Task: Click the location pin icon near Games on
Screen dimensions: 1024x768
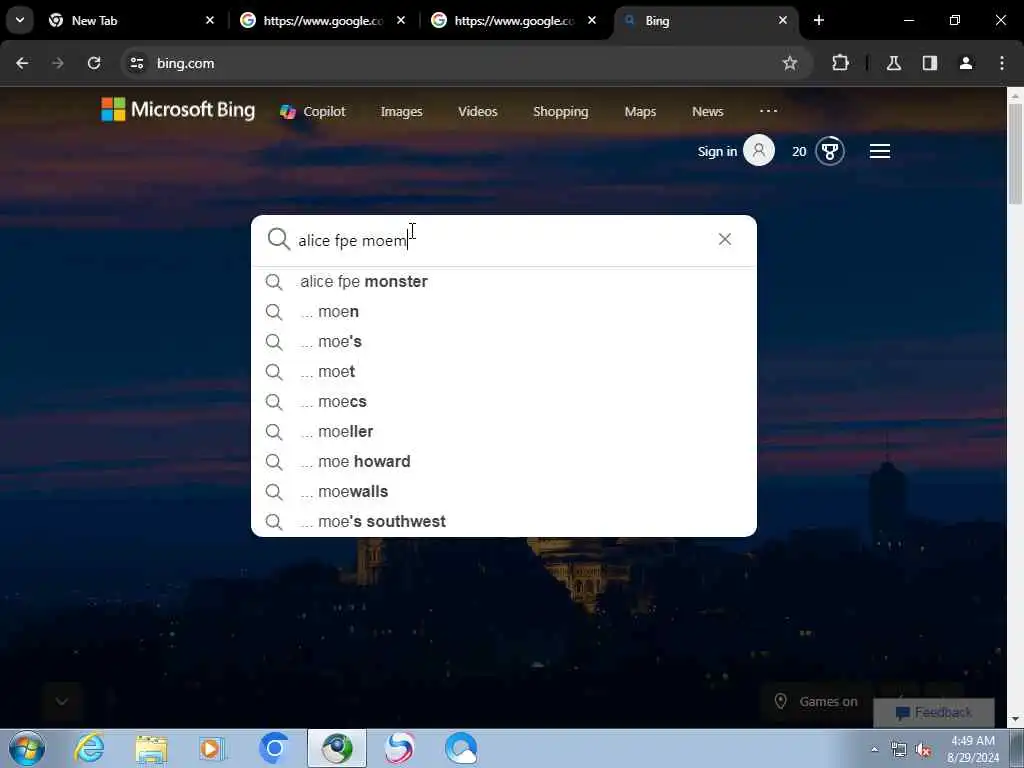Action: pos(780,701)
